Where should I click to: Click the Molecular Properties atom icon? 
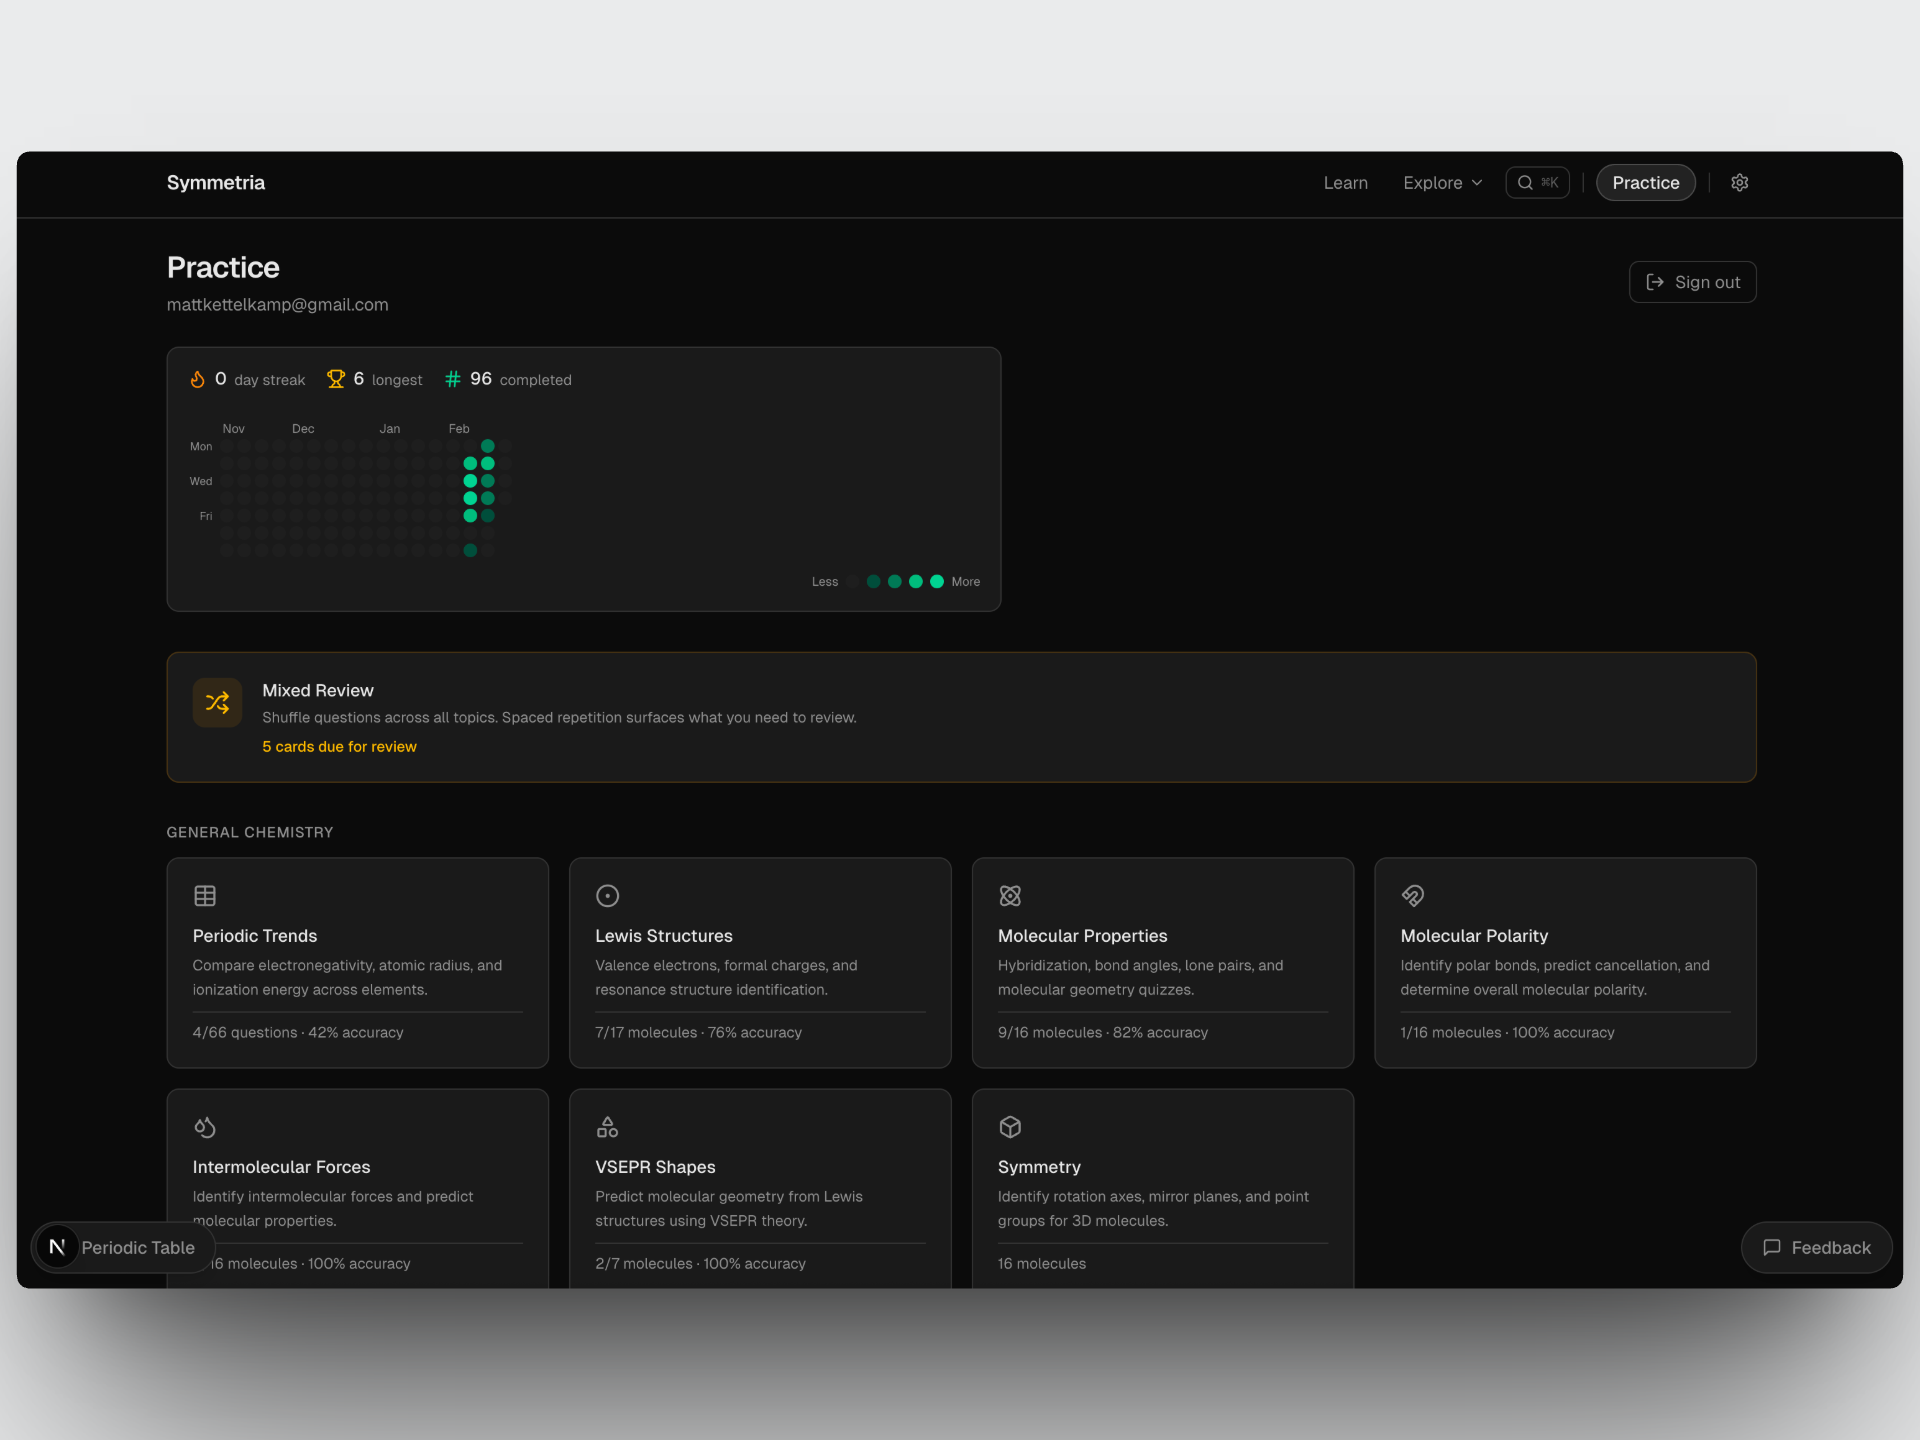click(x=1010, y=896)
